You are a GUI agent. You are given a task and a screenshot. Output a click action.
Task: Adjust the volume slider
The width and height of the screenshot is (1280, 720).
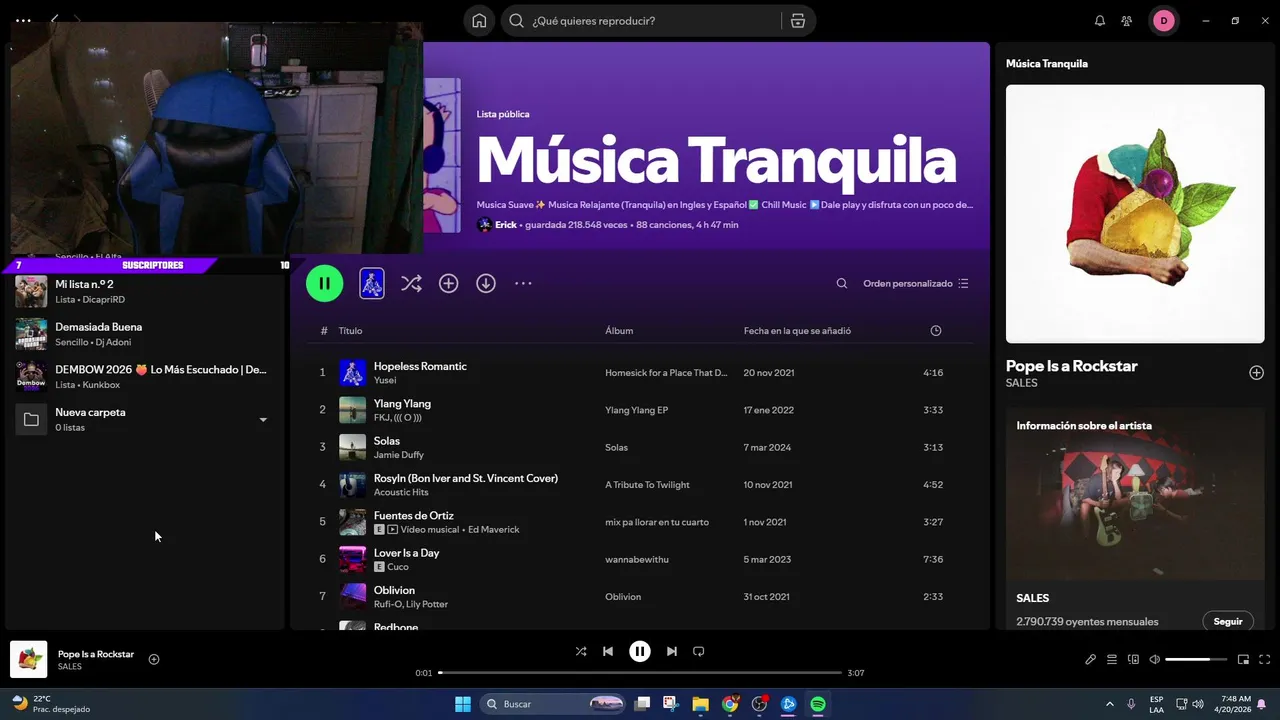[1196, 659]
